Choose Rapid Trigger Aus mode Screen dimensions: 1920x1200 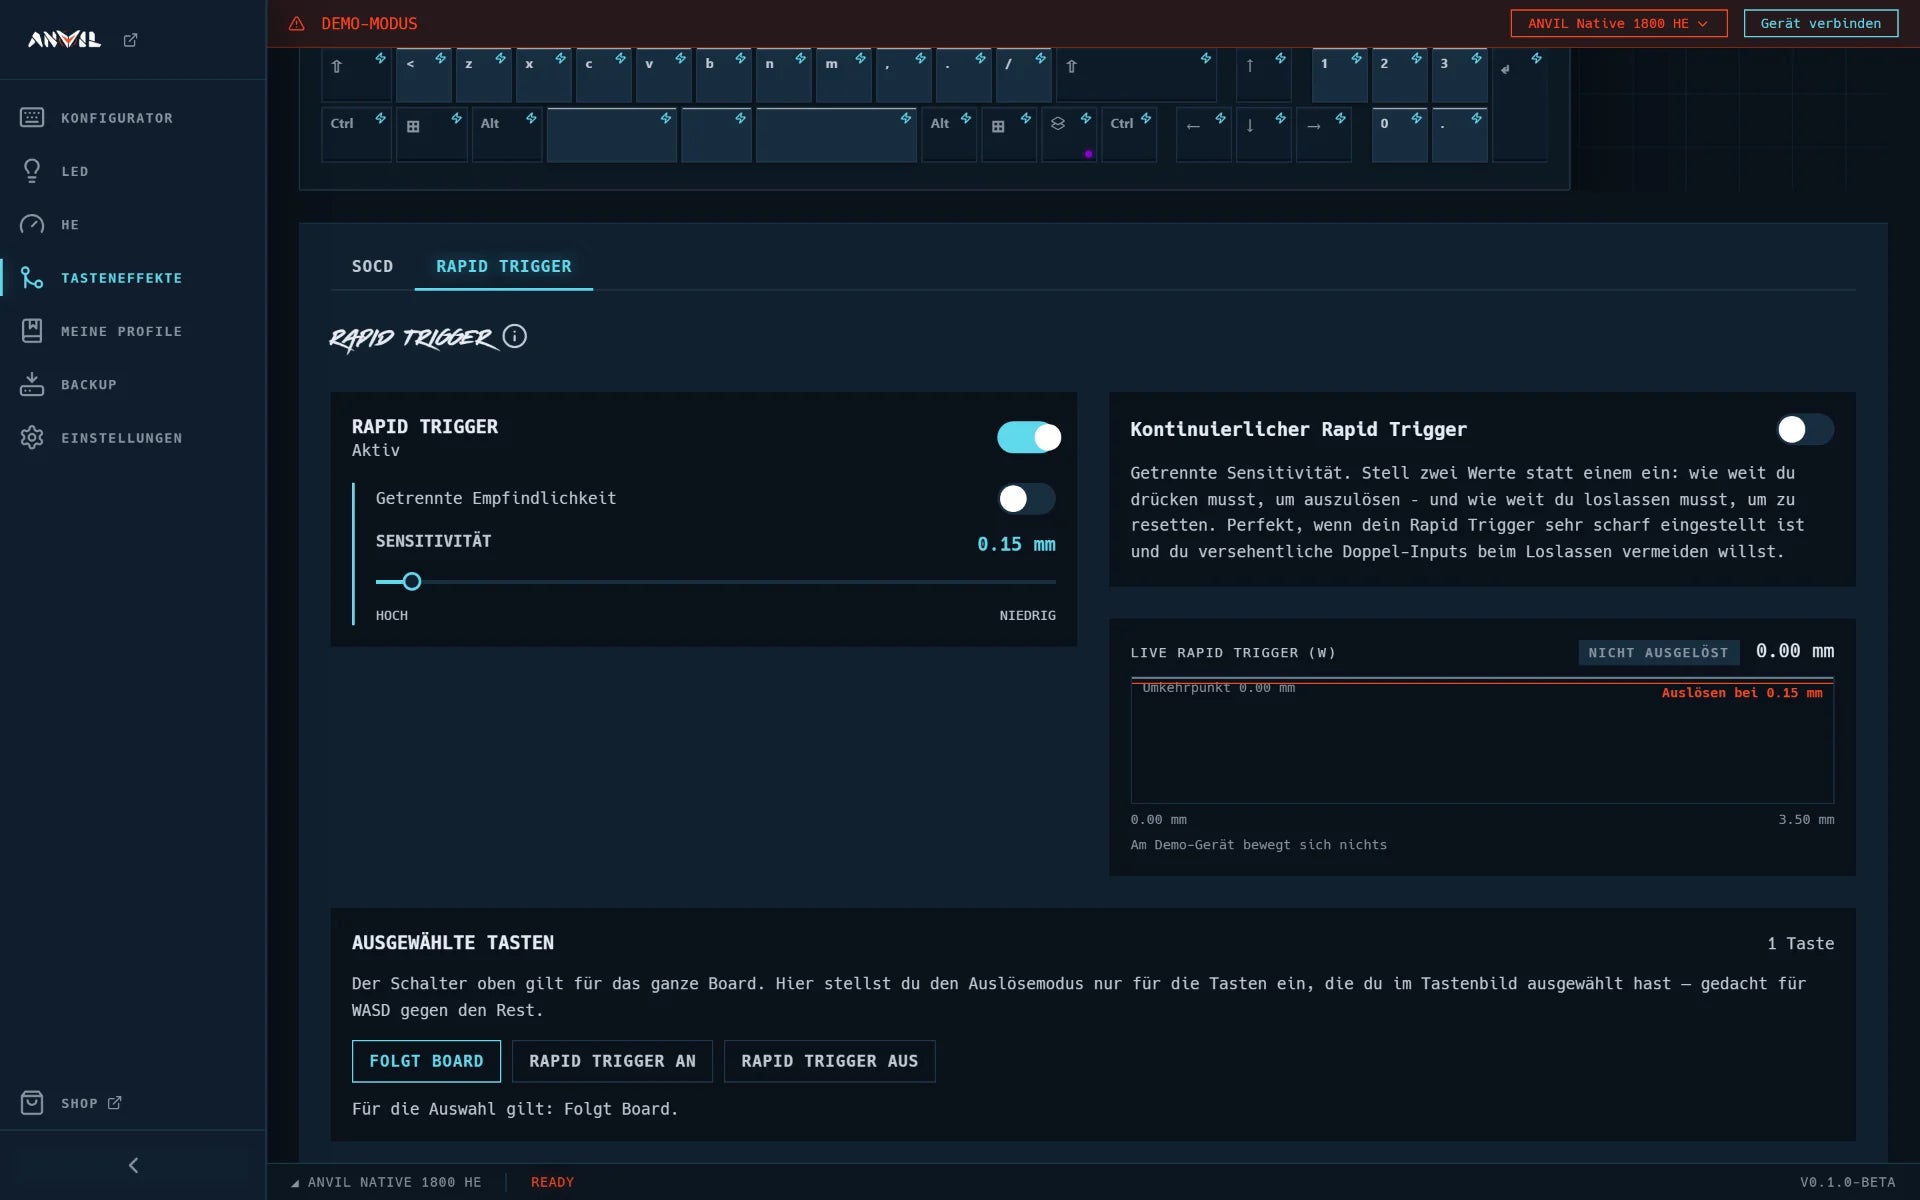tap(830, 1061)
